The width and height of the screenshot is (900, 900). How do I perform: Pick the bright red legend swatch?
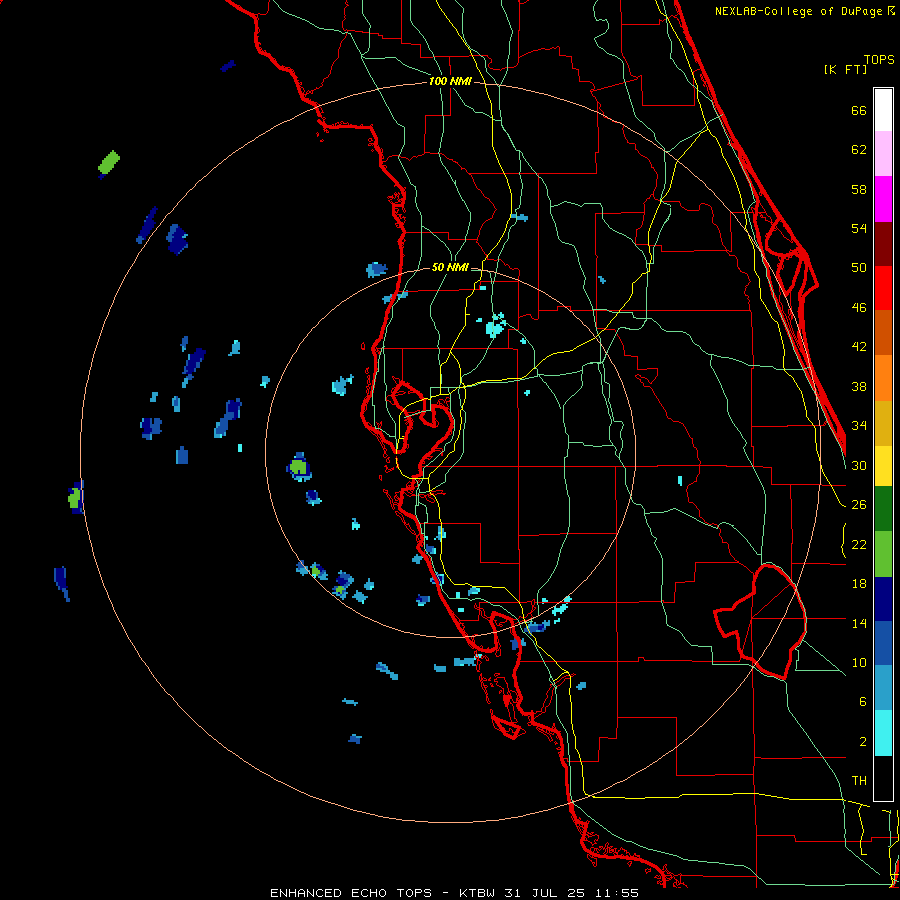[883, 288]
